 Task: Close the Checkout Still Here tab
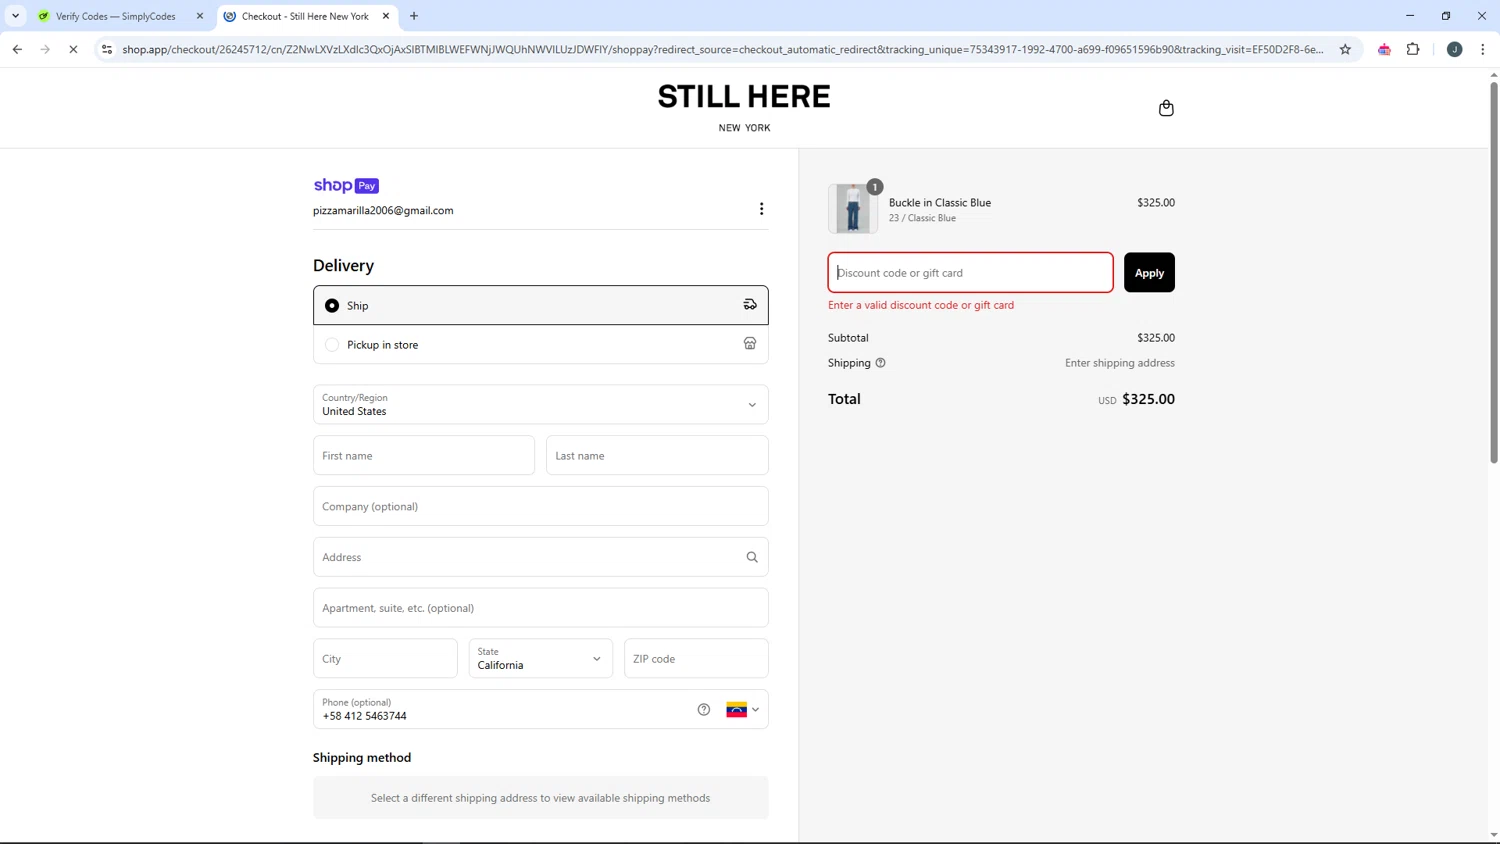click(386, 16)
